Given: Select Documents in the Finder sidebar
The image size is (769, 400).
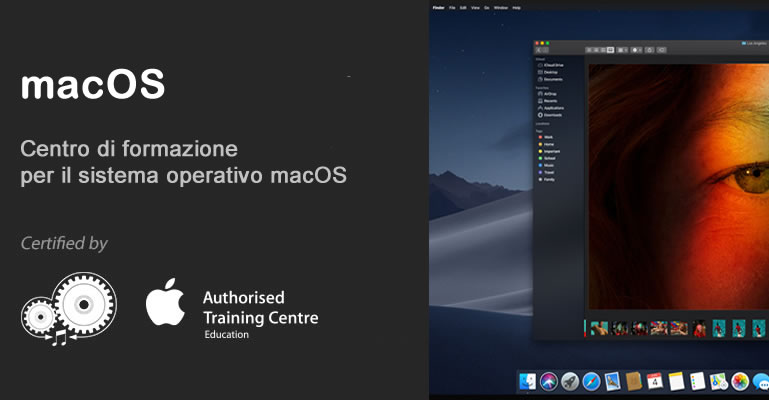Looking at the screenshot, I should 550,79.
